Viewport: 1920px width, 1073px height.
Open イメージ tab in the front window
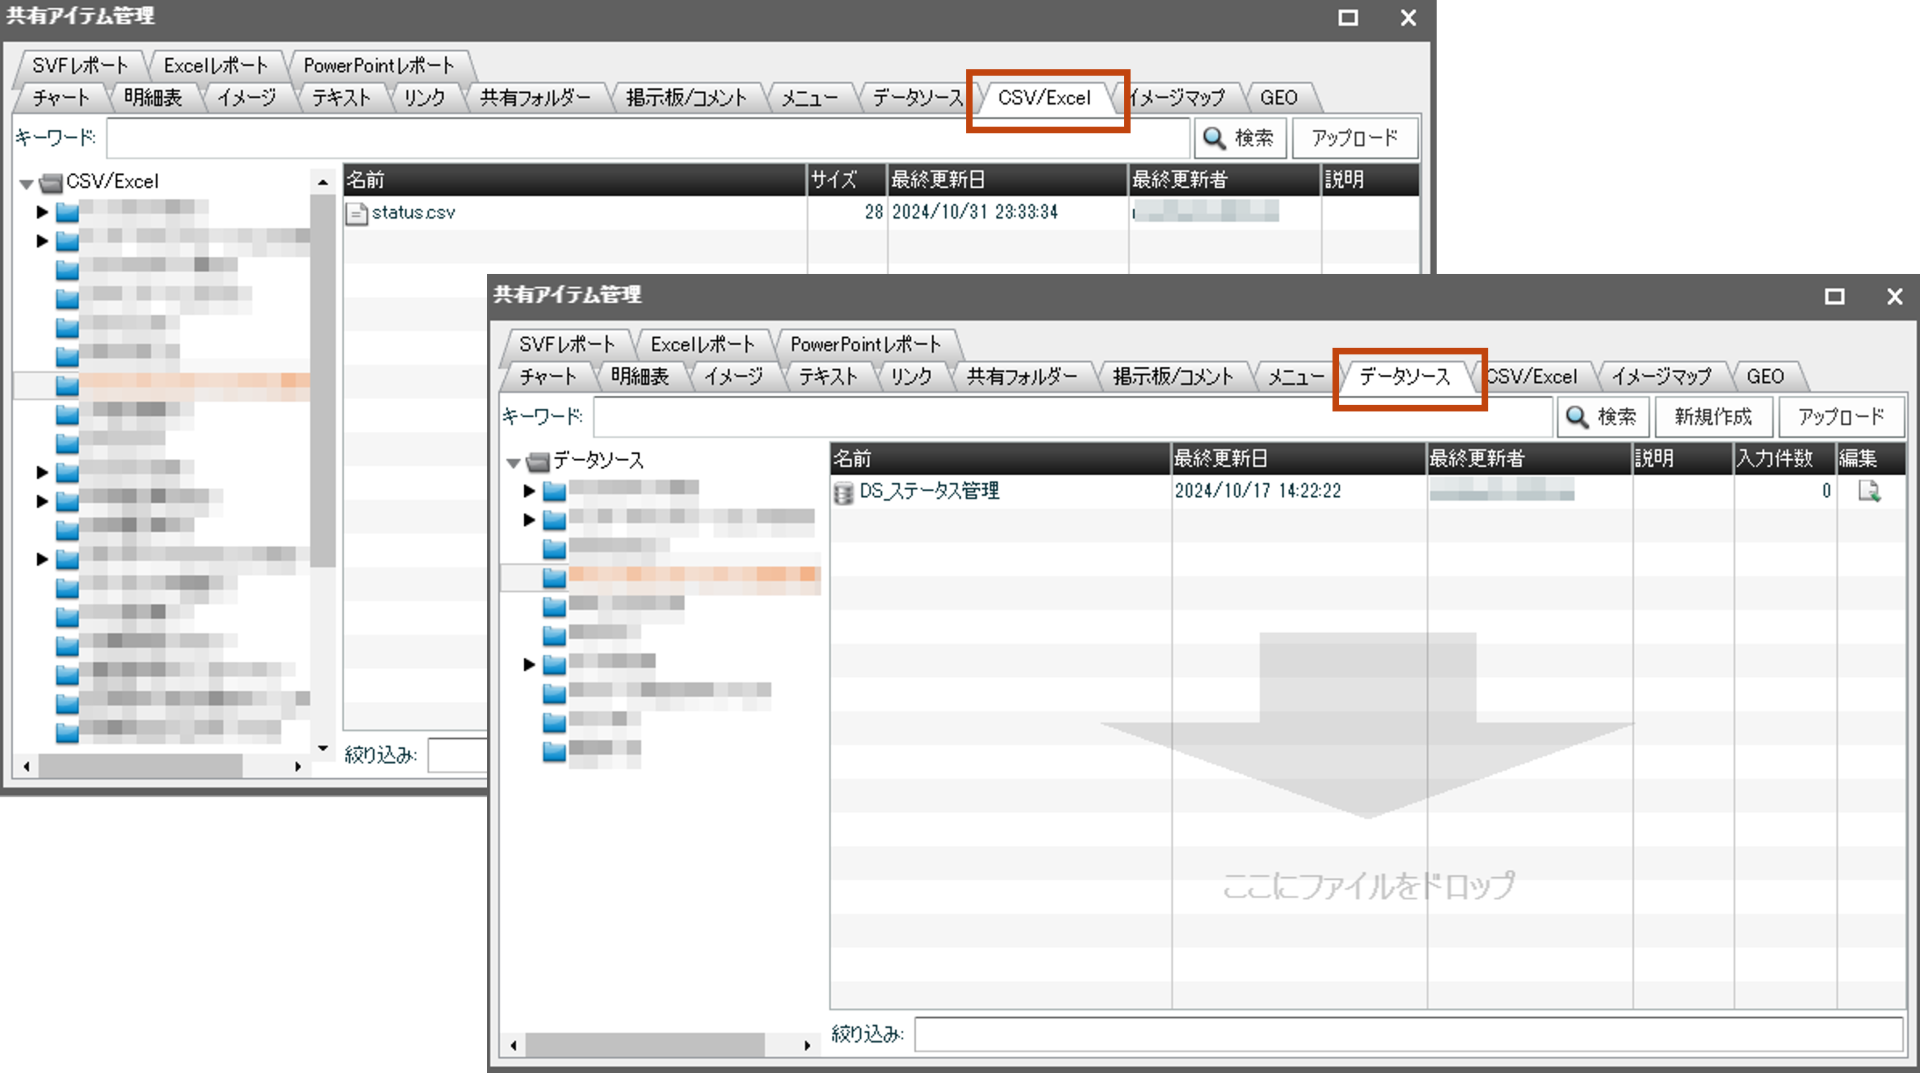(x=733, y=377)
